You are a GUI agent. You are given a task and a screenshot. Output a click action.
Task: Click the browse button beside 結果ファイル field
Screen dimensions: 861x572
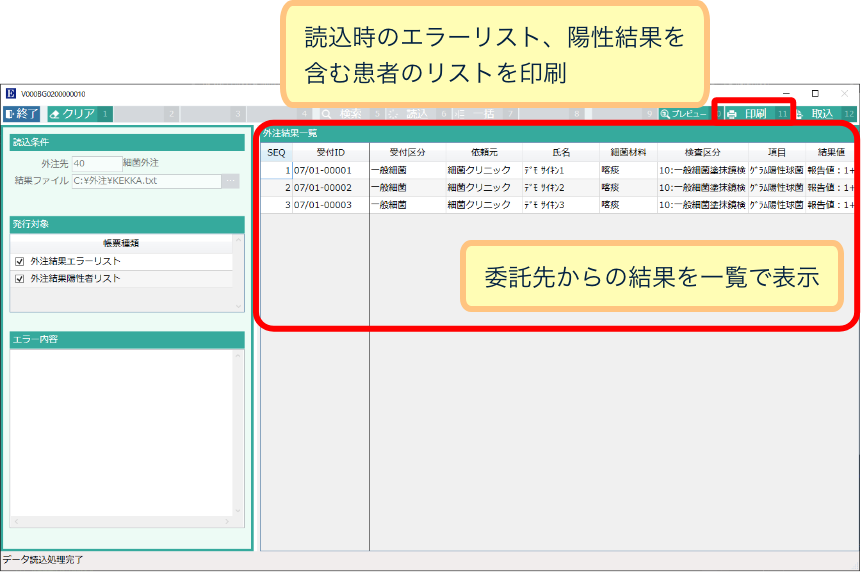click(x=231, y=181)
